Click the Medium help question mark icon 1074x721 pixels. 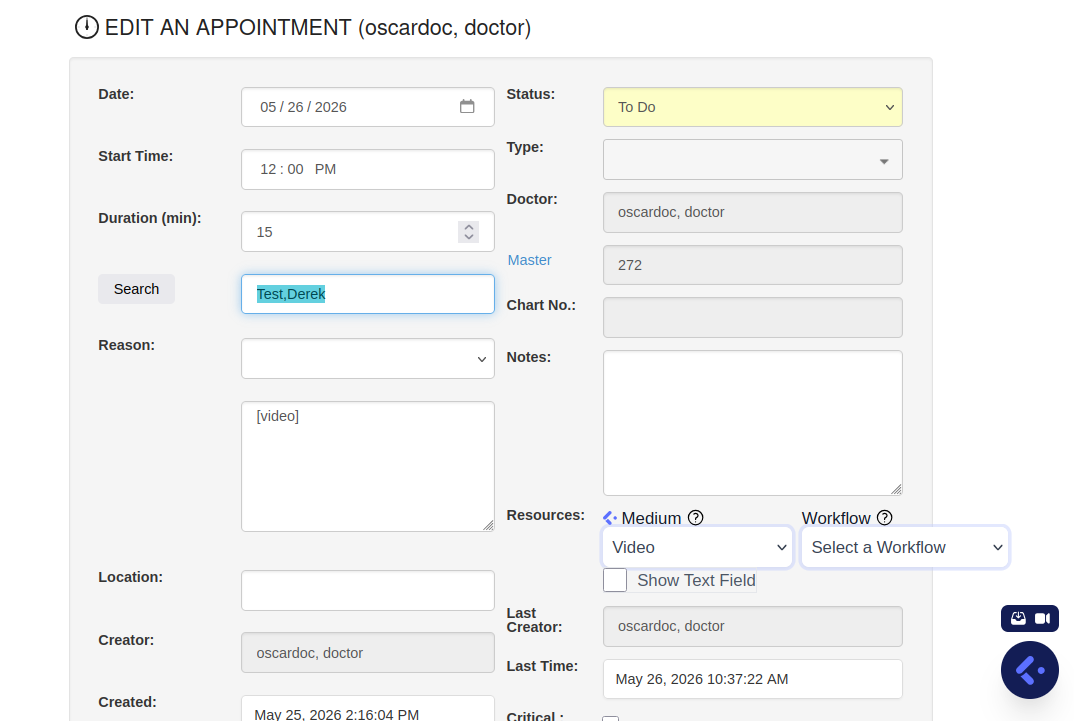click(696, 518)
